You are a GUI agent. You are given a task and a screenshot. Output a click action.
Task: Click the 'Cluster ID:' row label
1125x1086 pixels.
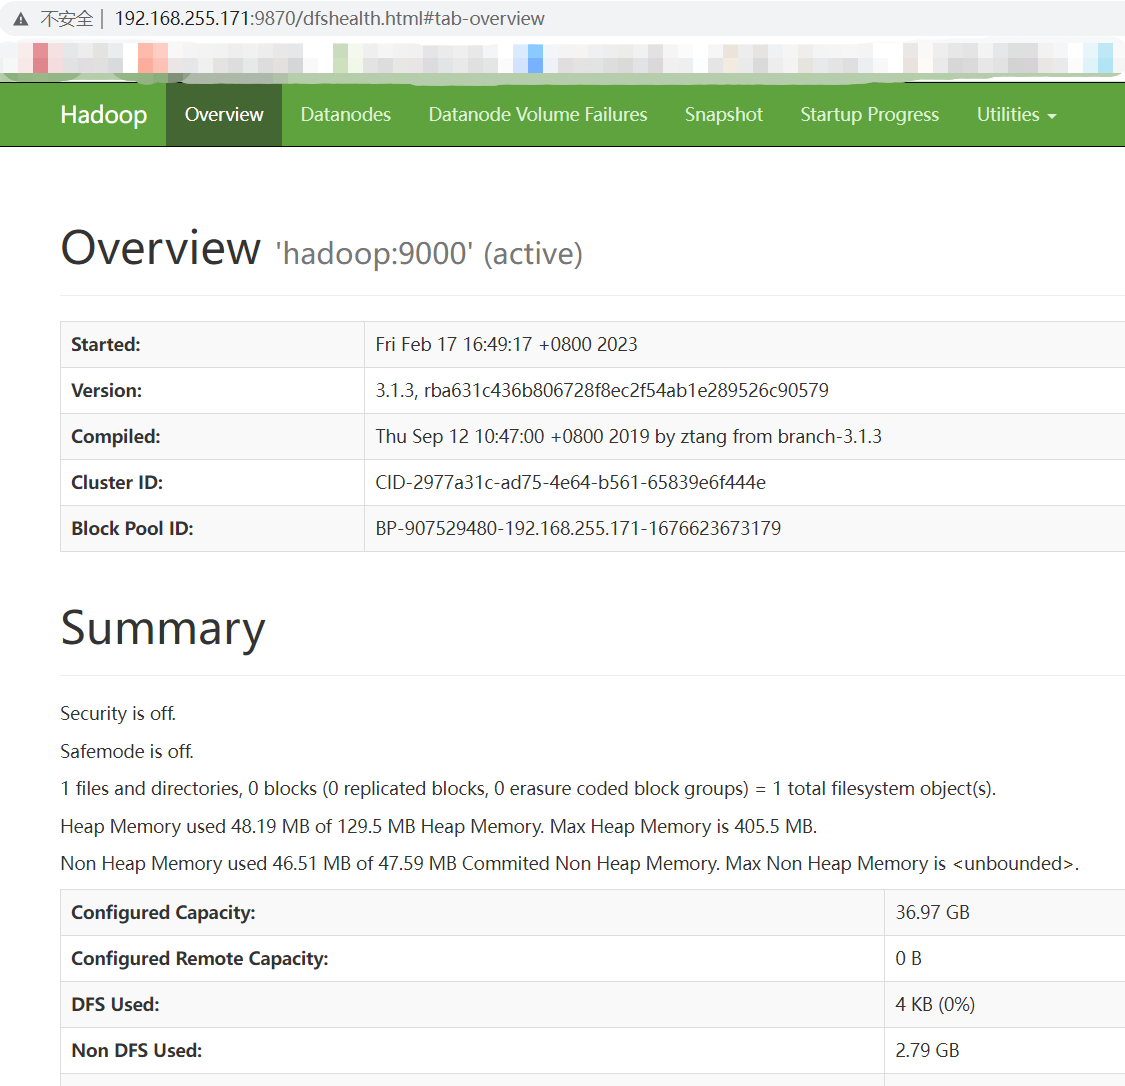pyautogui.click(x=117, y=482)
